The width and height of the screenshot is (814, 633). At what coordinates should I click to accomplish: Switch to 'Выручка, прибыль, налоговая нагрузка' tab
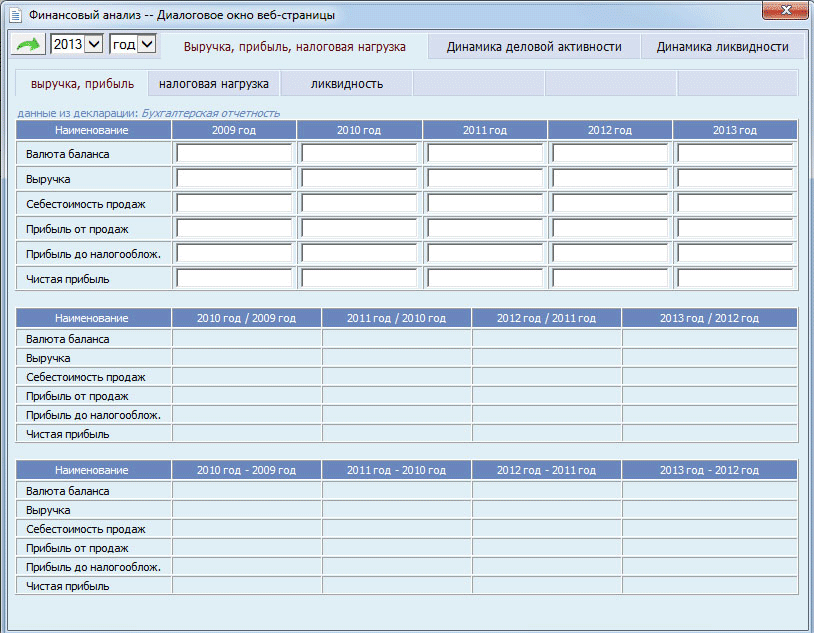coord(294,47)
